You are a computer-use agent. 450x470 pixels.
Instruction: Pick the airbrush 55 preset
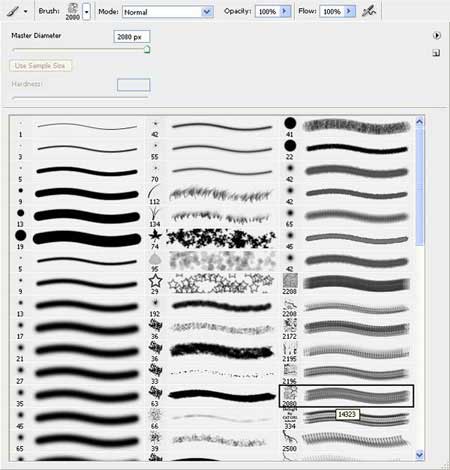[x=212, y=150]
